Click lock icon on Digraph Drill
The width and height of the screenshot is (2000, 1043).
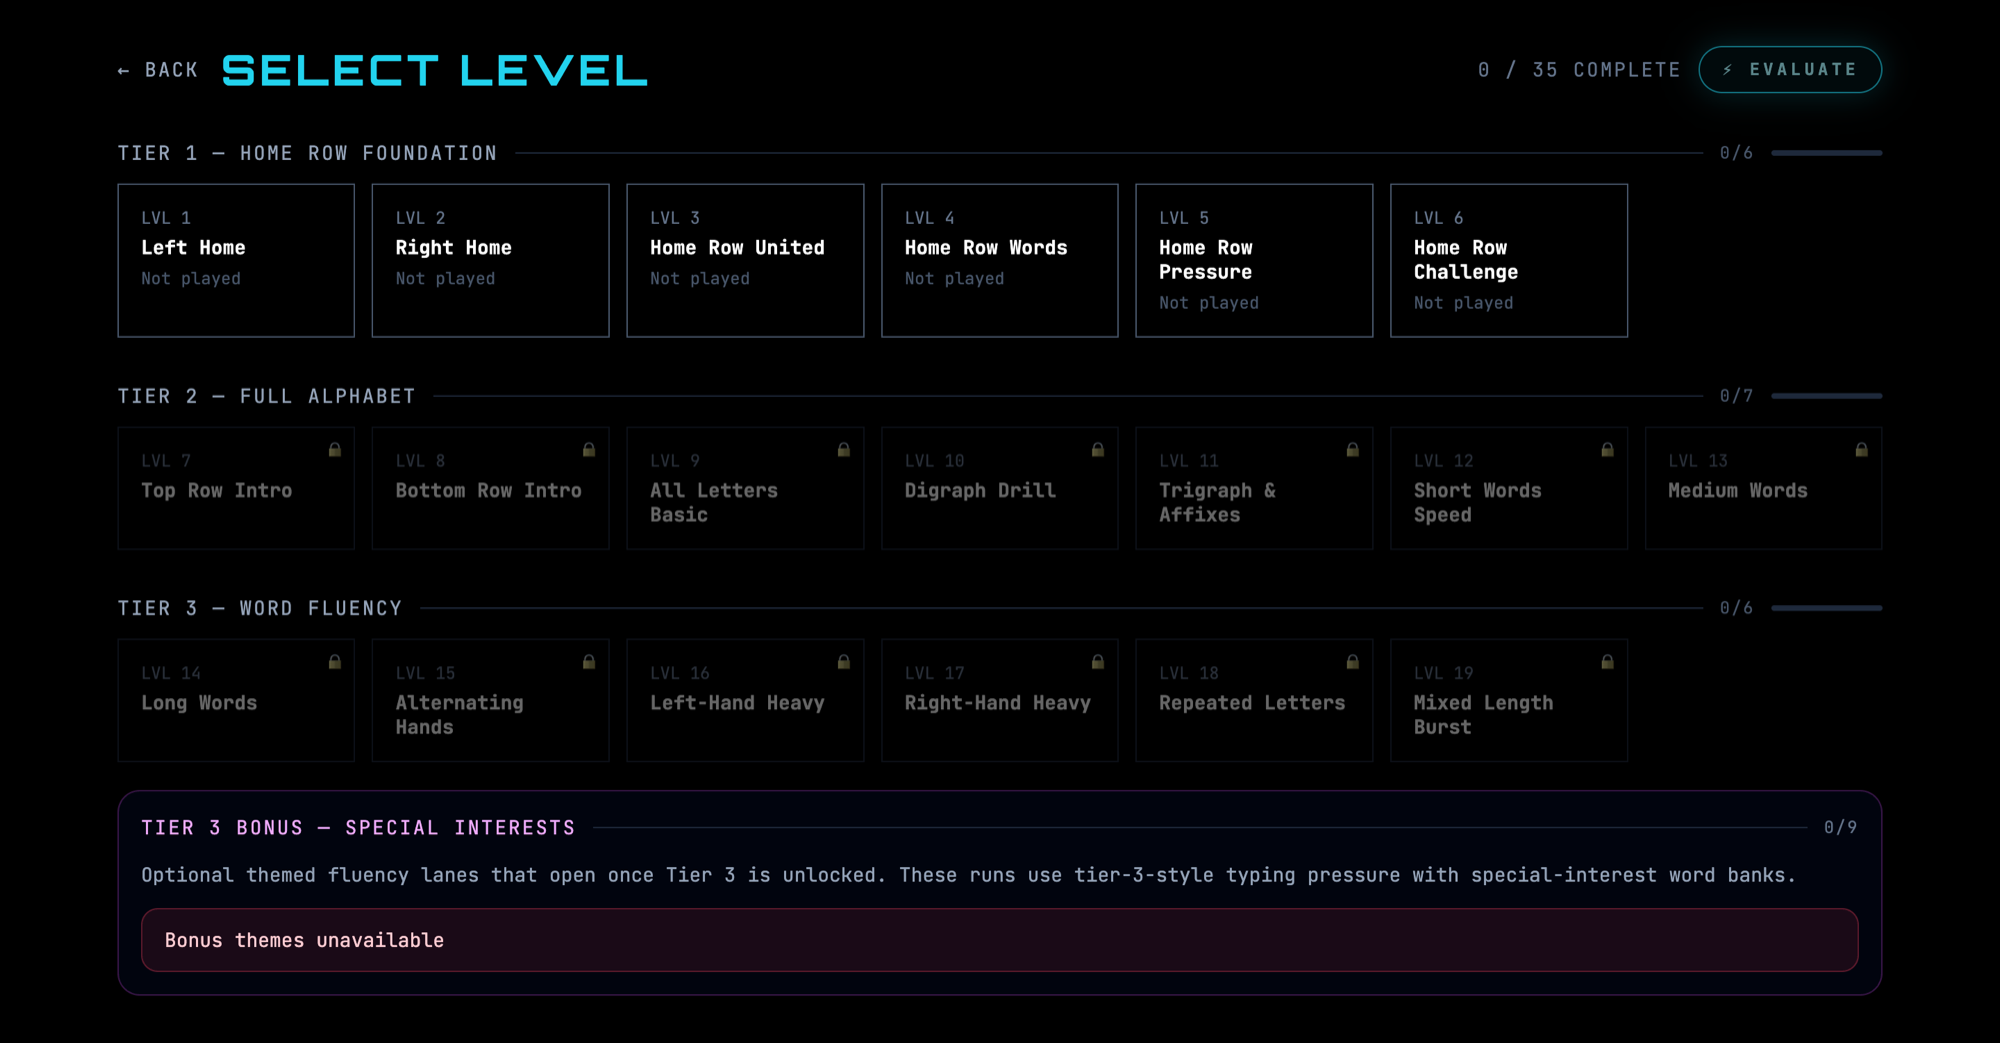pos(1098,450)
